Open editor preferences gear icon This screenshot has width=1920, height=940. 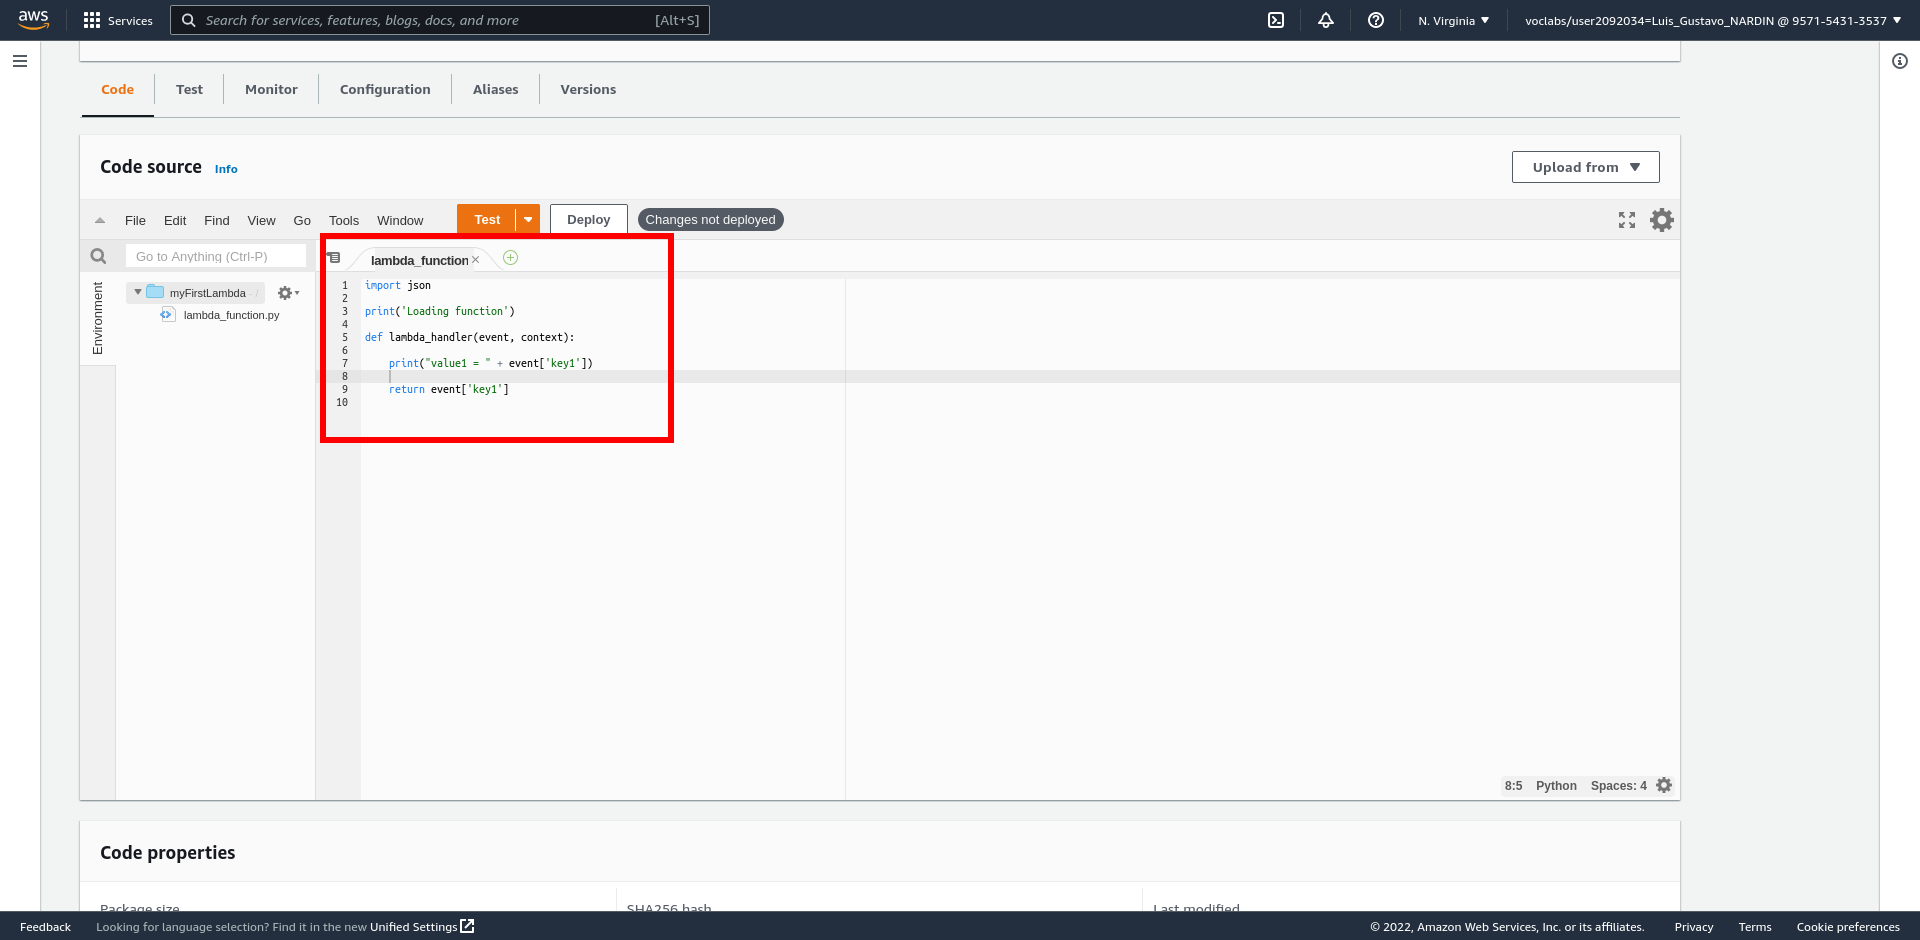tap(1661, 220)
